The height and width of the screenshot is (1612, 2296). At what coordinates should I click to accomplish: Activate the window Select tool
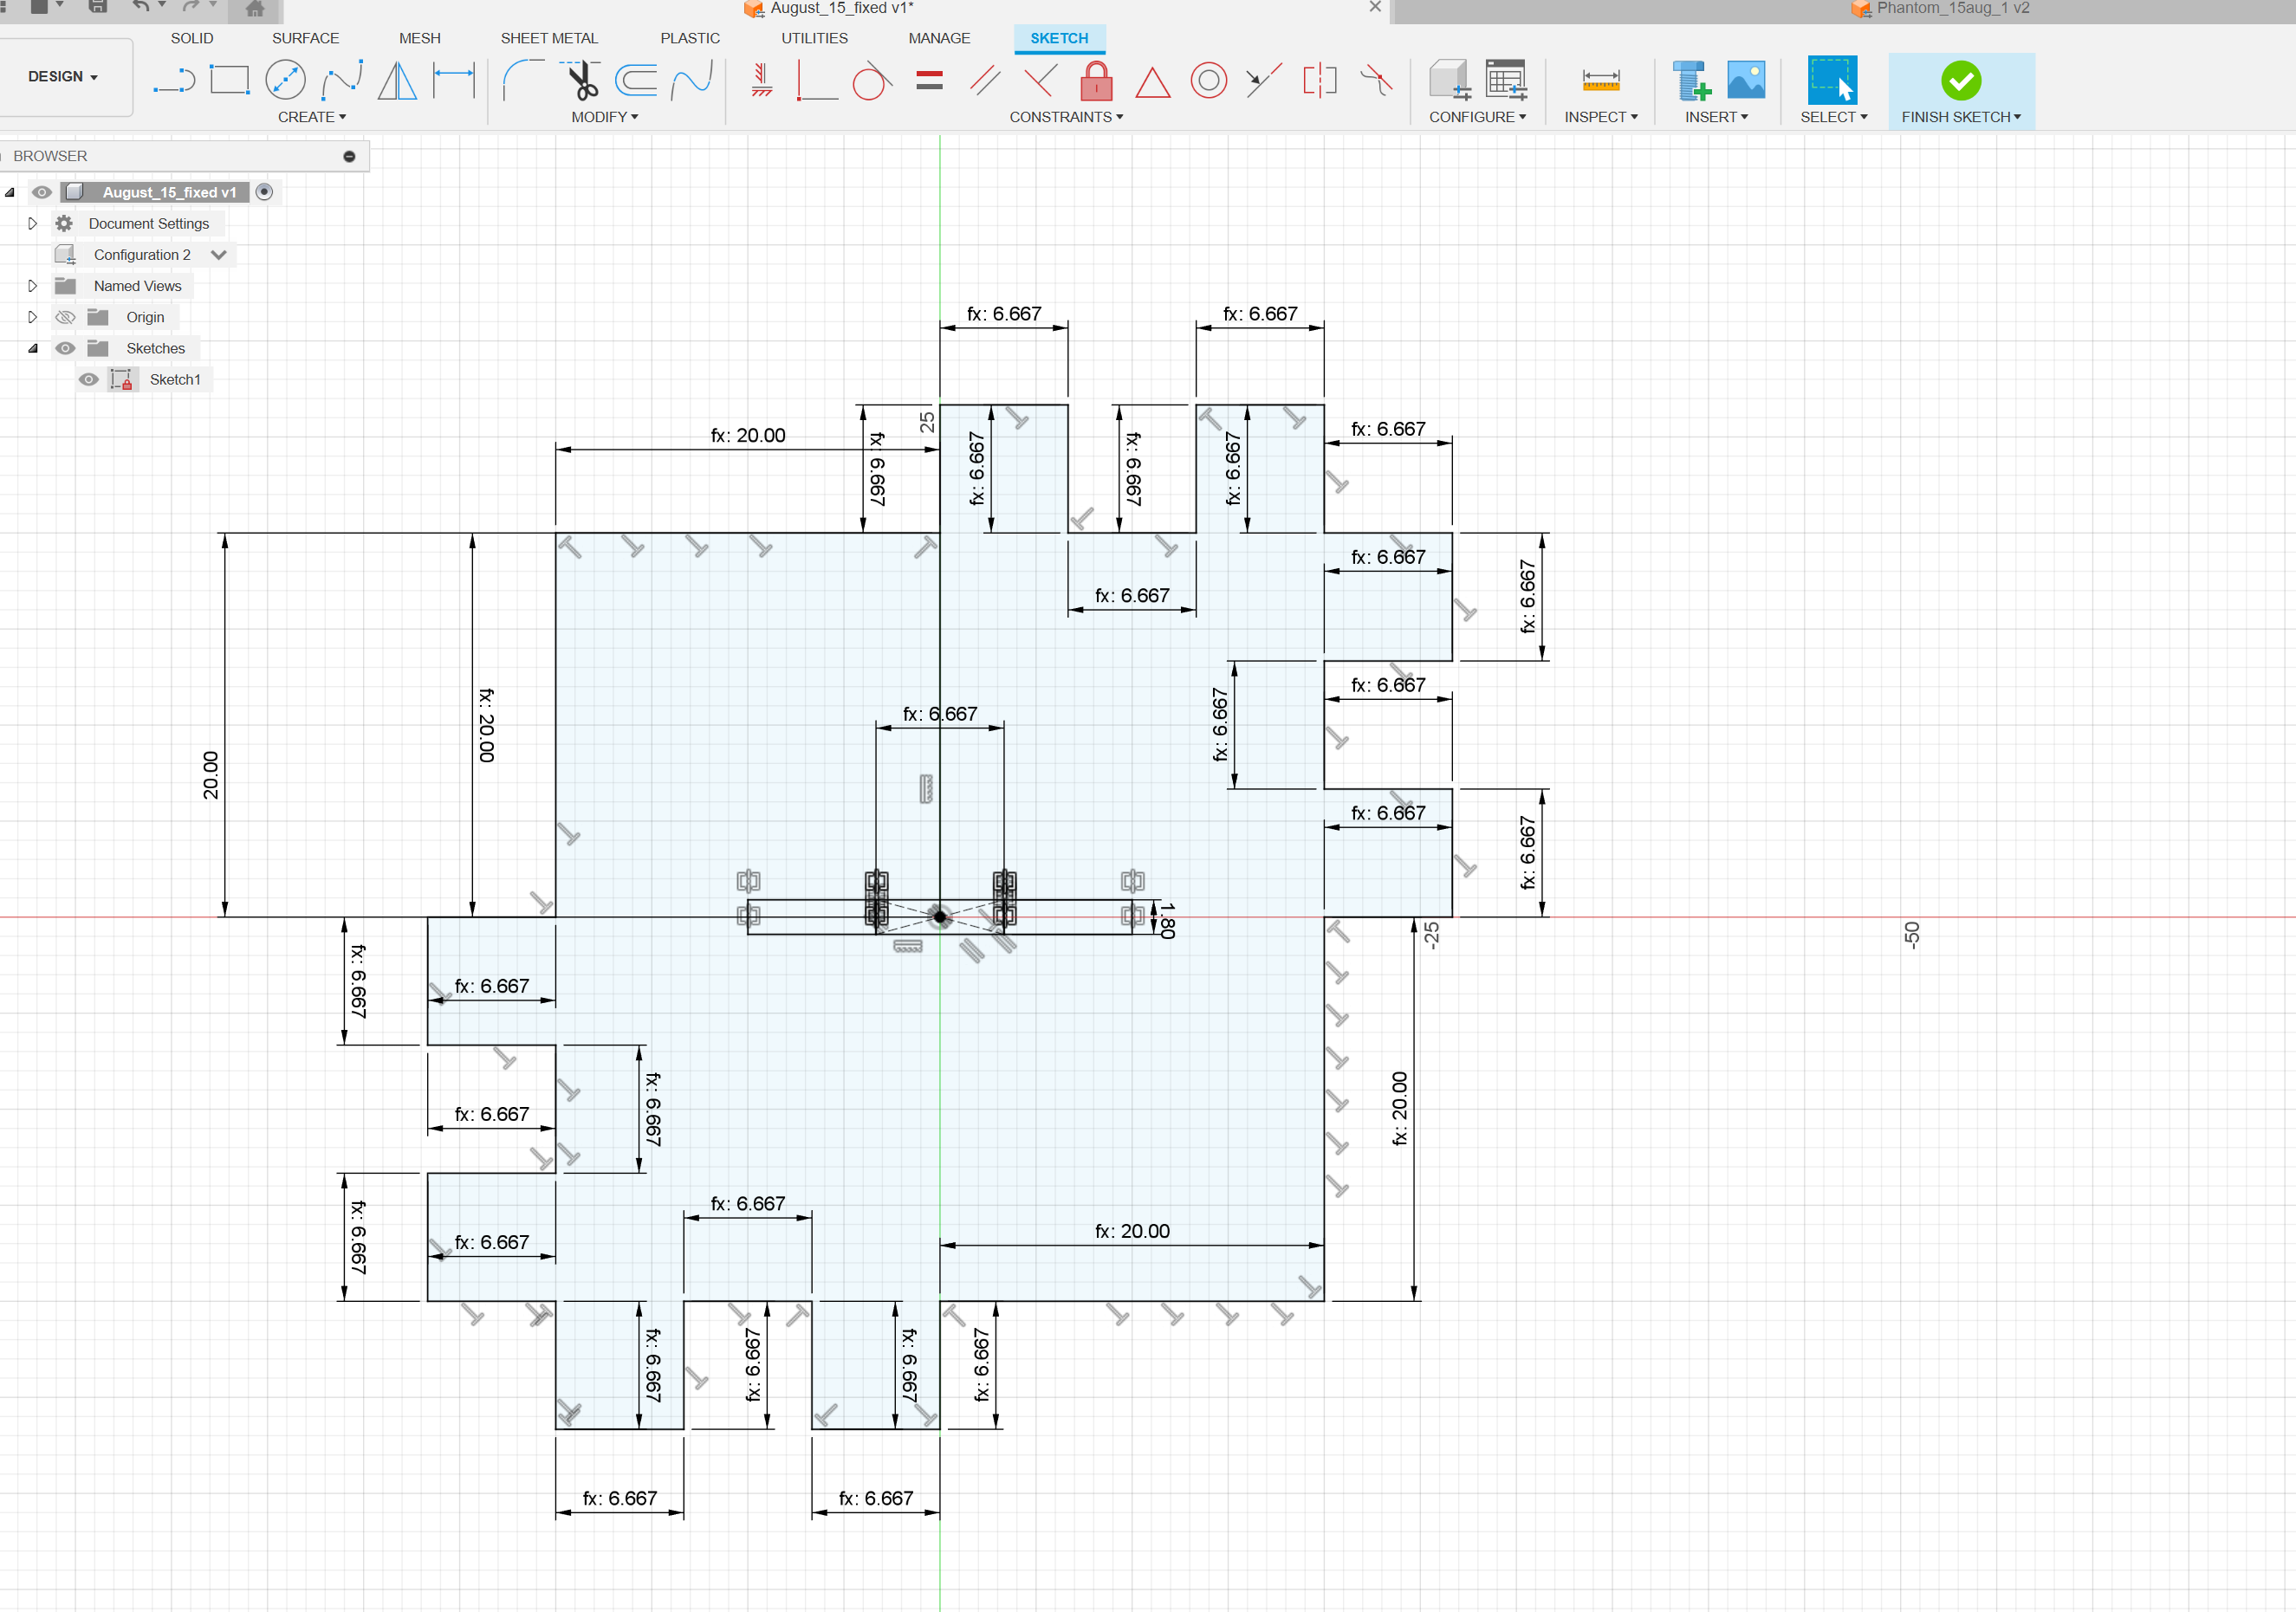[1832, 80]
